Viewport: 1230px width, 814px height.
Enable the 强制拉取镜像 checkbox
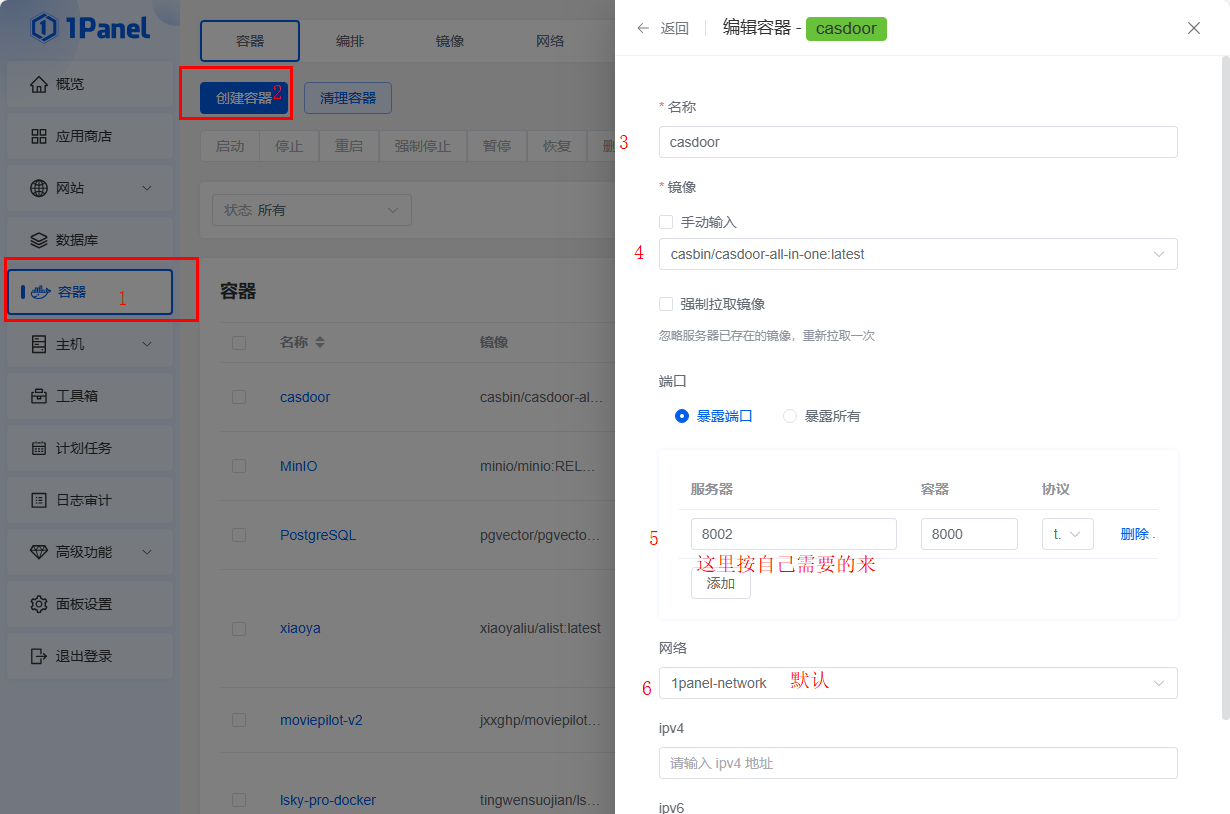click(x=666, y=304)
